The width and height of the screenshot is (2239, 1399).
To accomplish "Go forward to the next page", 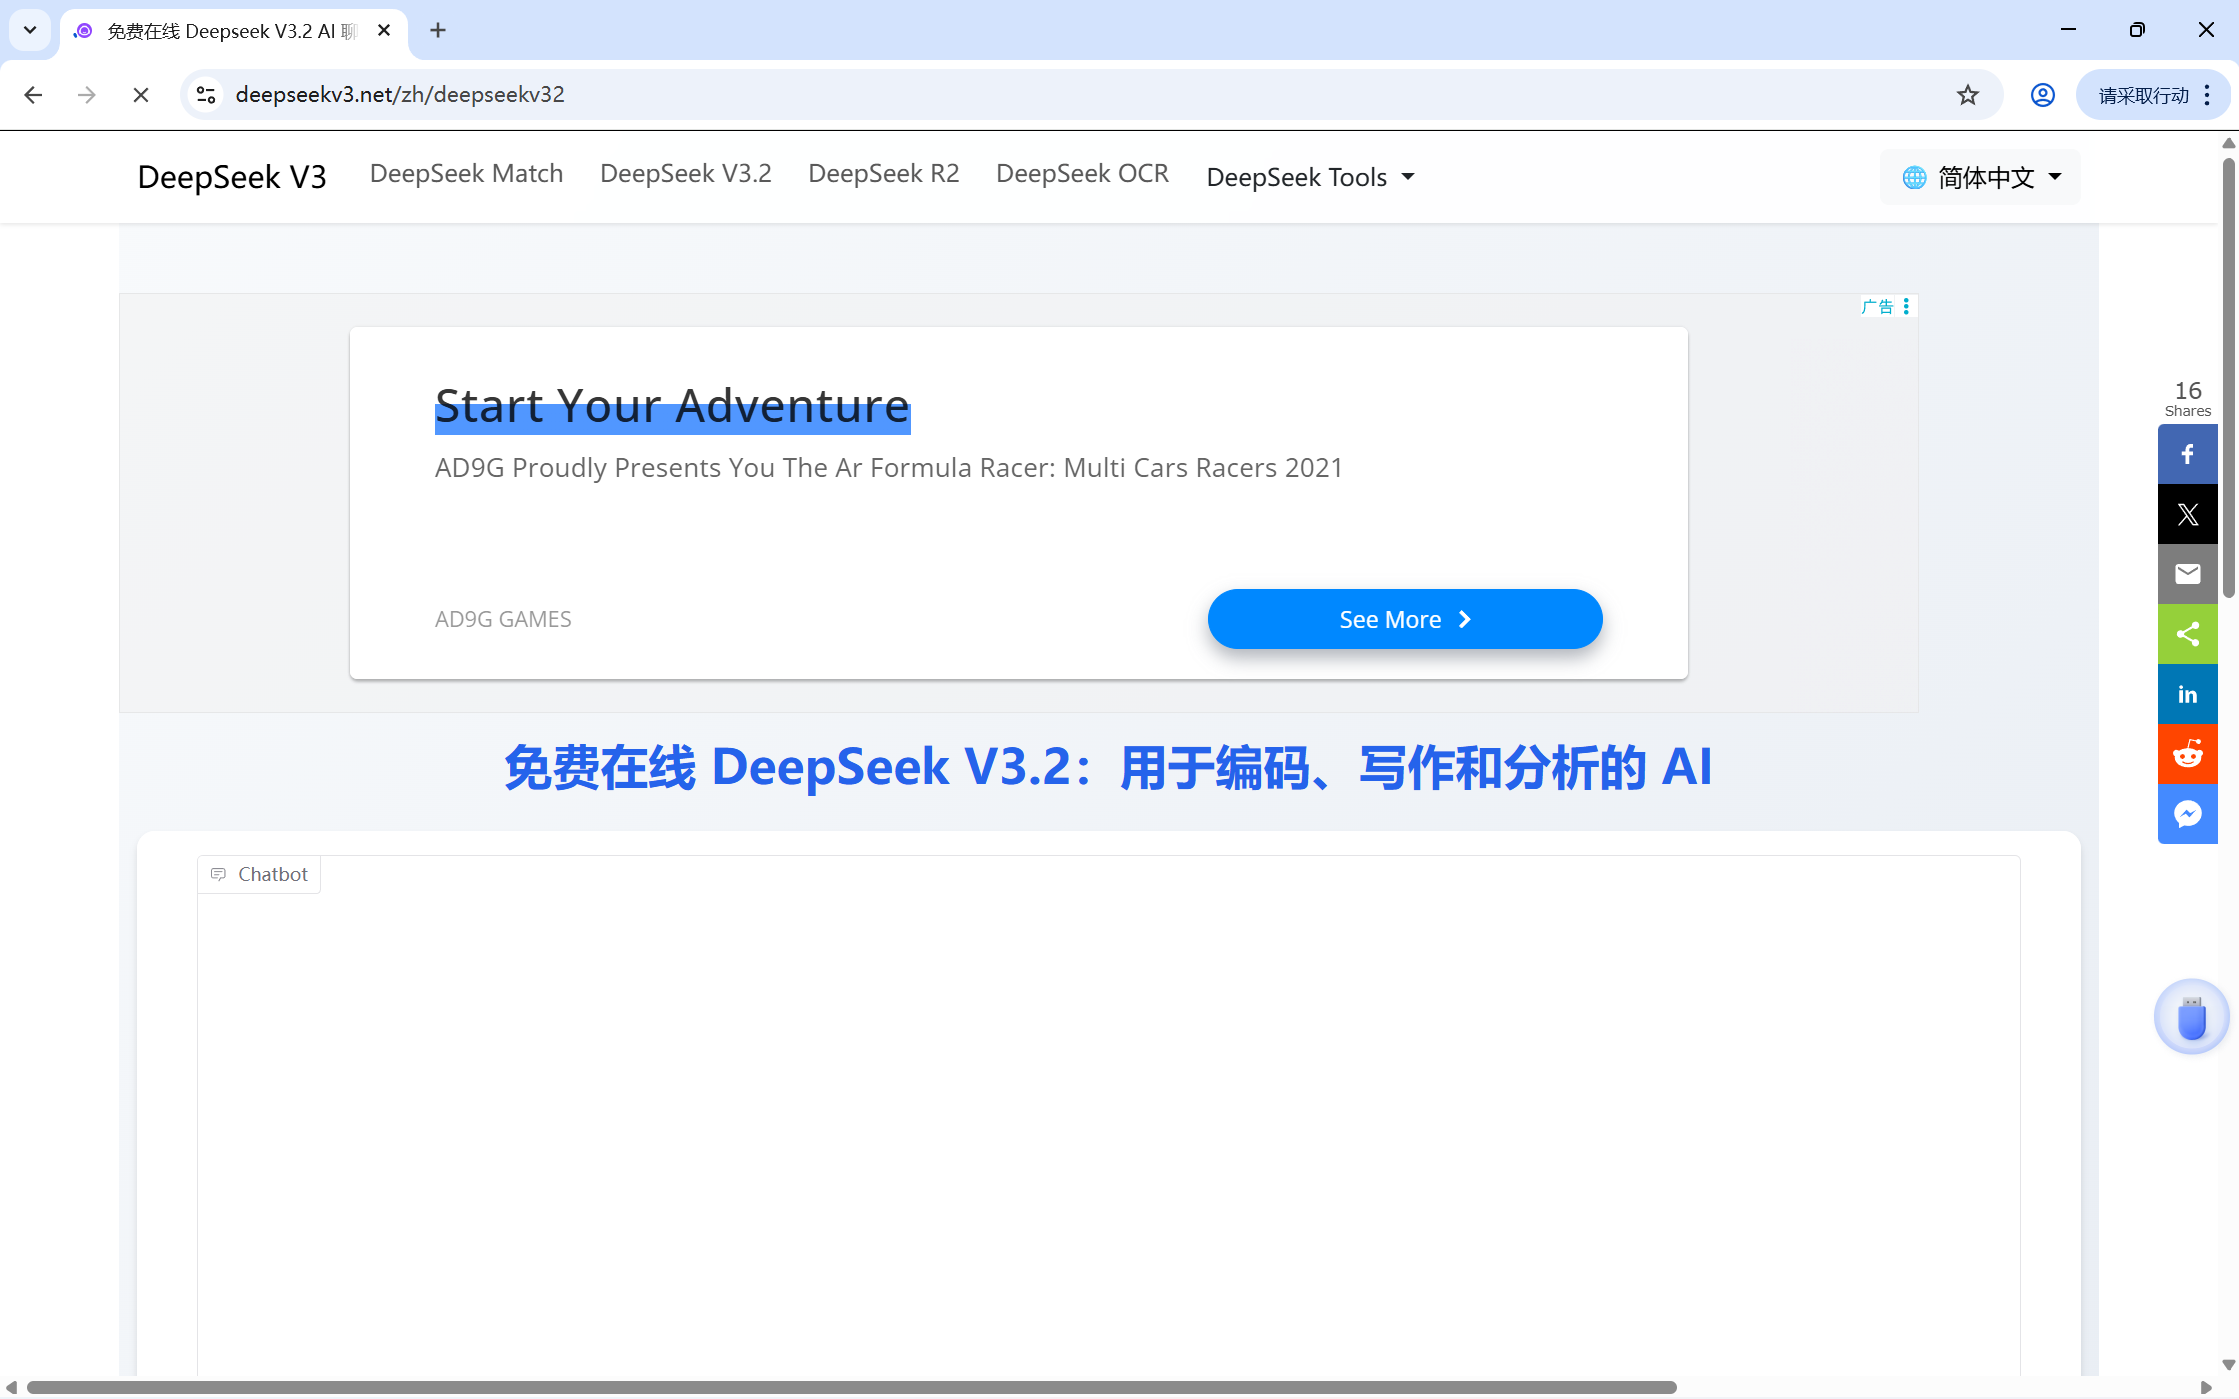I will (x=87, y=95).
